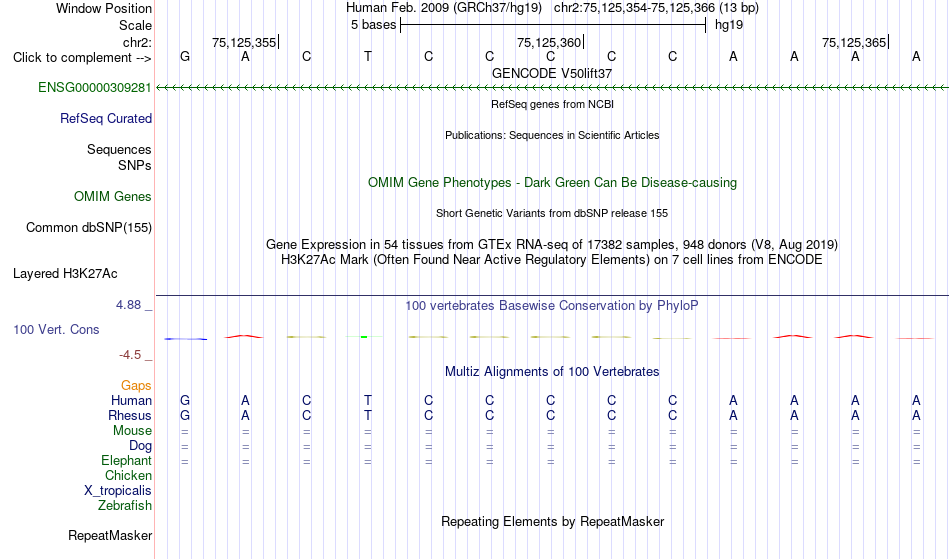Click the 5 bases scale bar
Screen dimensions: 950x559
click(x=553, y=25)
